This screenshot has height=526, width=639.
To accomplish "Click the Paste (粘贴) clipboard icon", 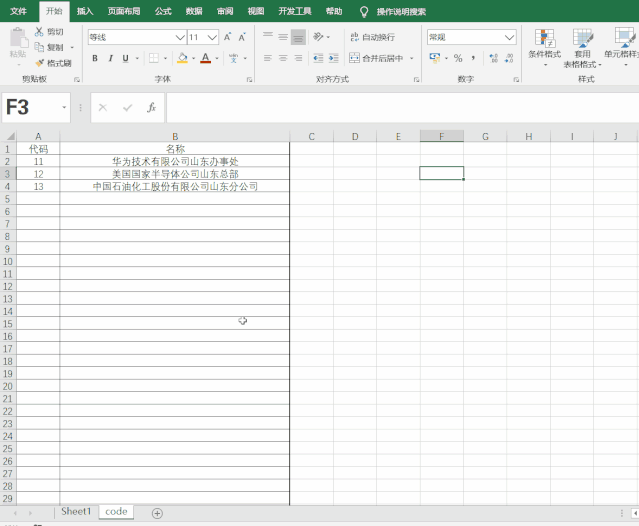I will pyautogui.click(x=18, y=38).
